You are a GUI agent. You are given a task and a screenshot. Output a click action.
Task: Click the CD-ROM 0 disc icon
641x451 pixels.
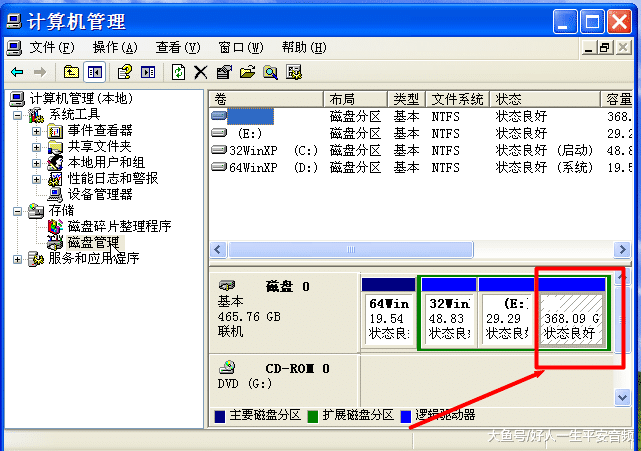pos(227,367)
